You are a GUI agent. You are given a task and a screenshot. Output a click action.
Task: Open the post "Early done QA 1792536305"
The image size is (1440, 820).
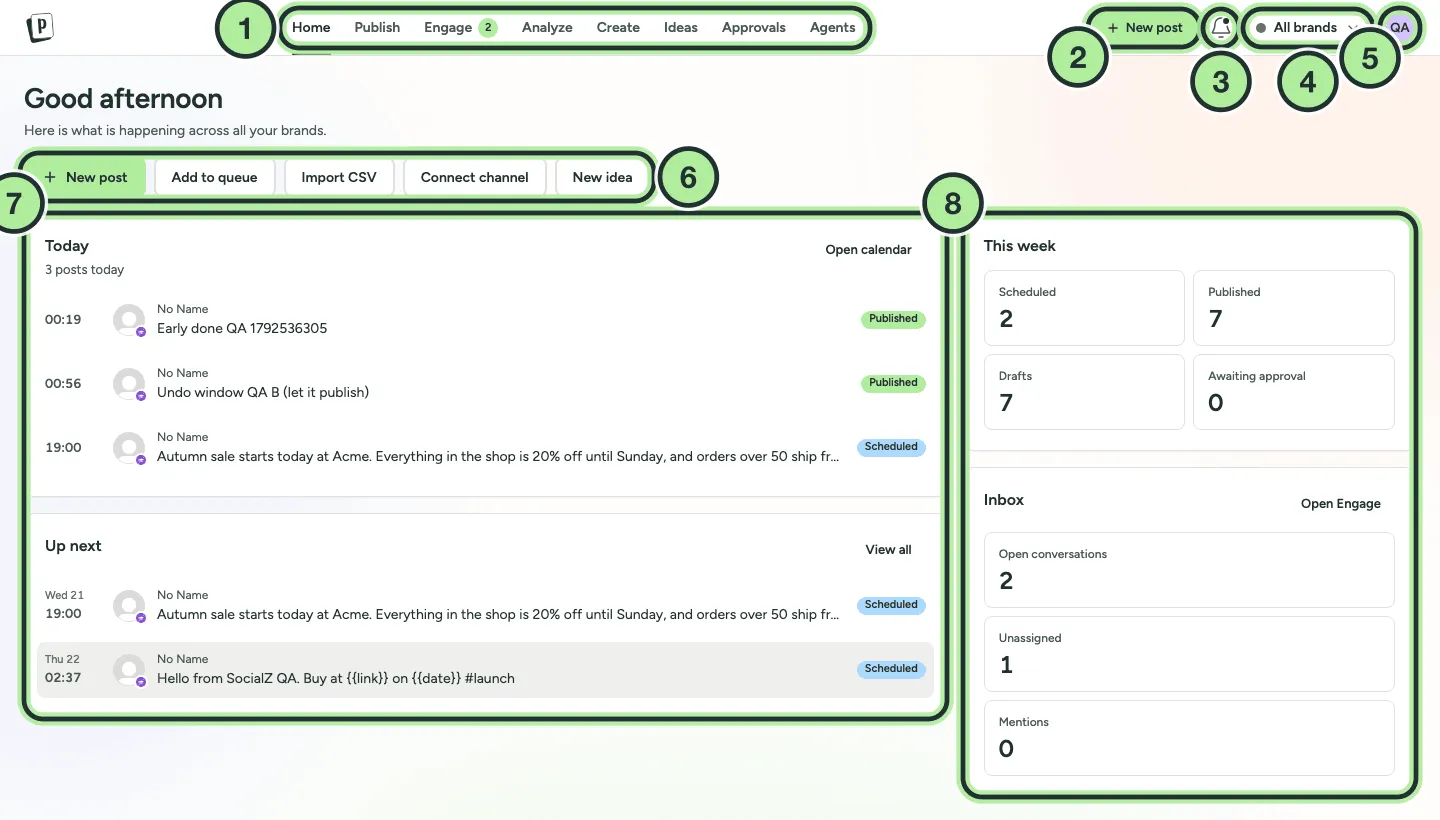point(485,320)
